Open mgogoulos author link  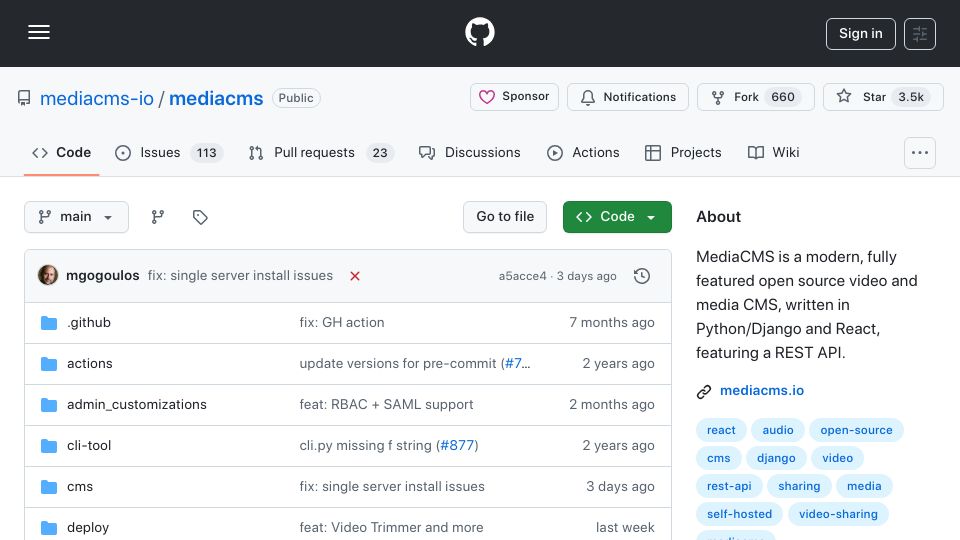click(103, 276)
